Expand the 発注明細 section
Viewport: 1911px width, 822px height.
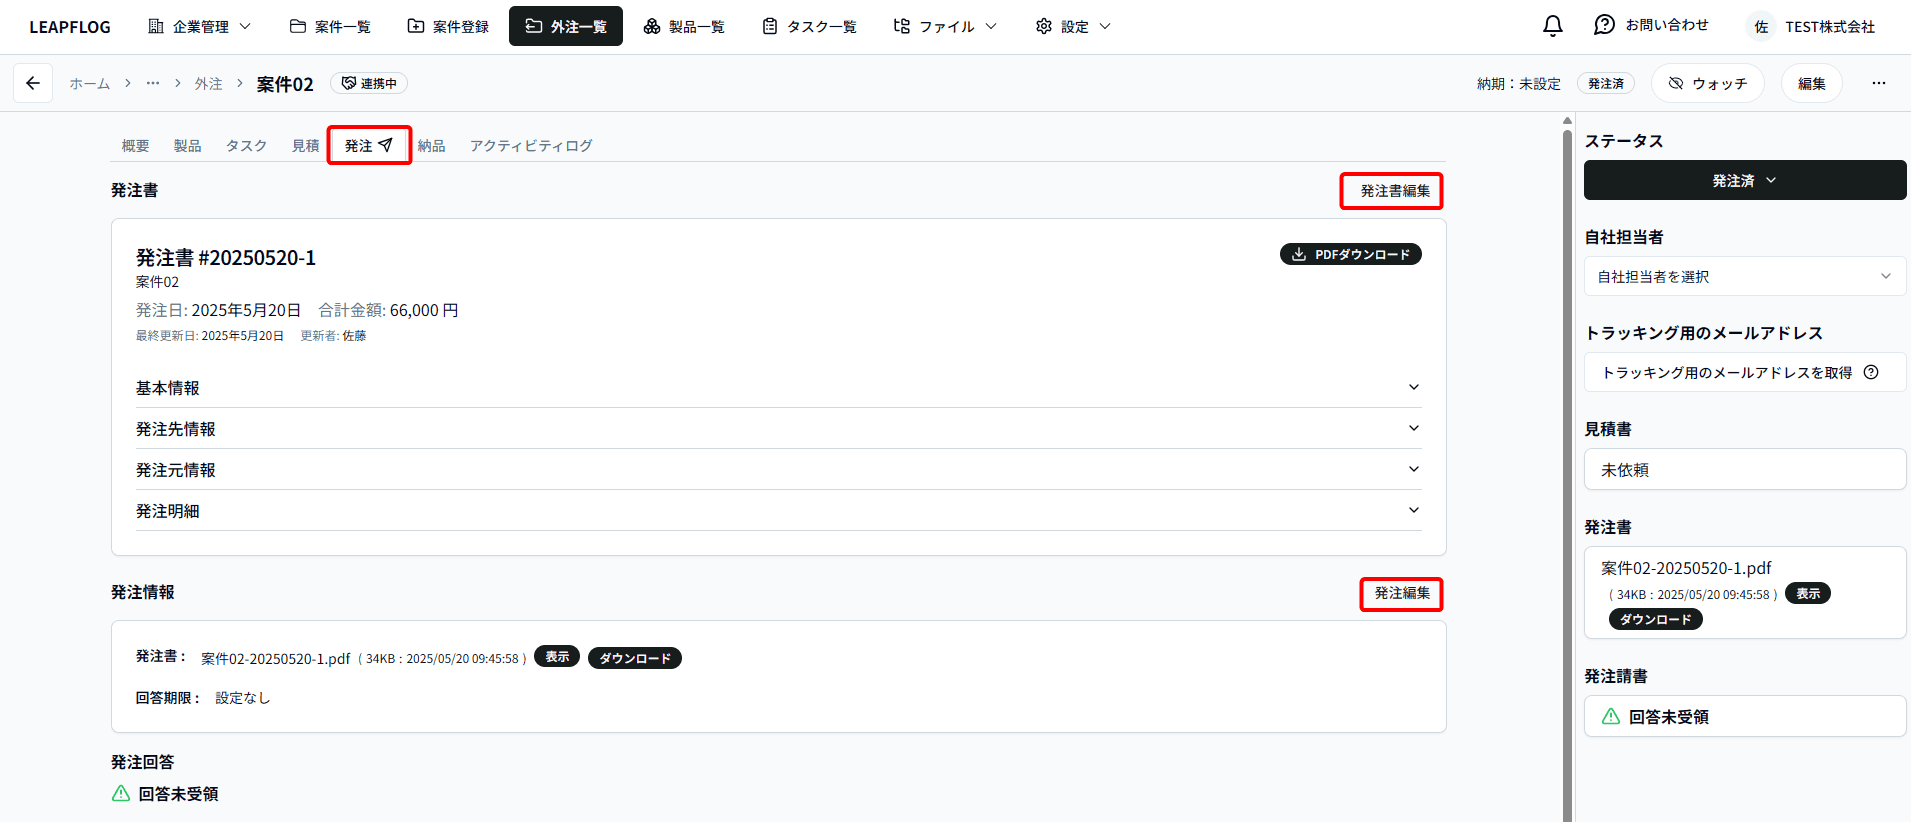click(778, 511)
